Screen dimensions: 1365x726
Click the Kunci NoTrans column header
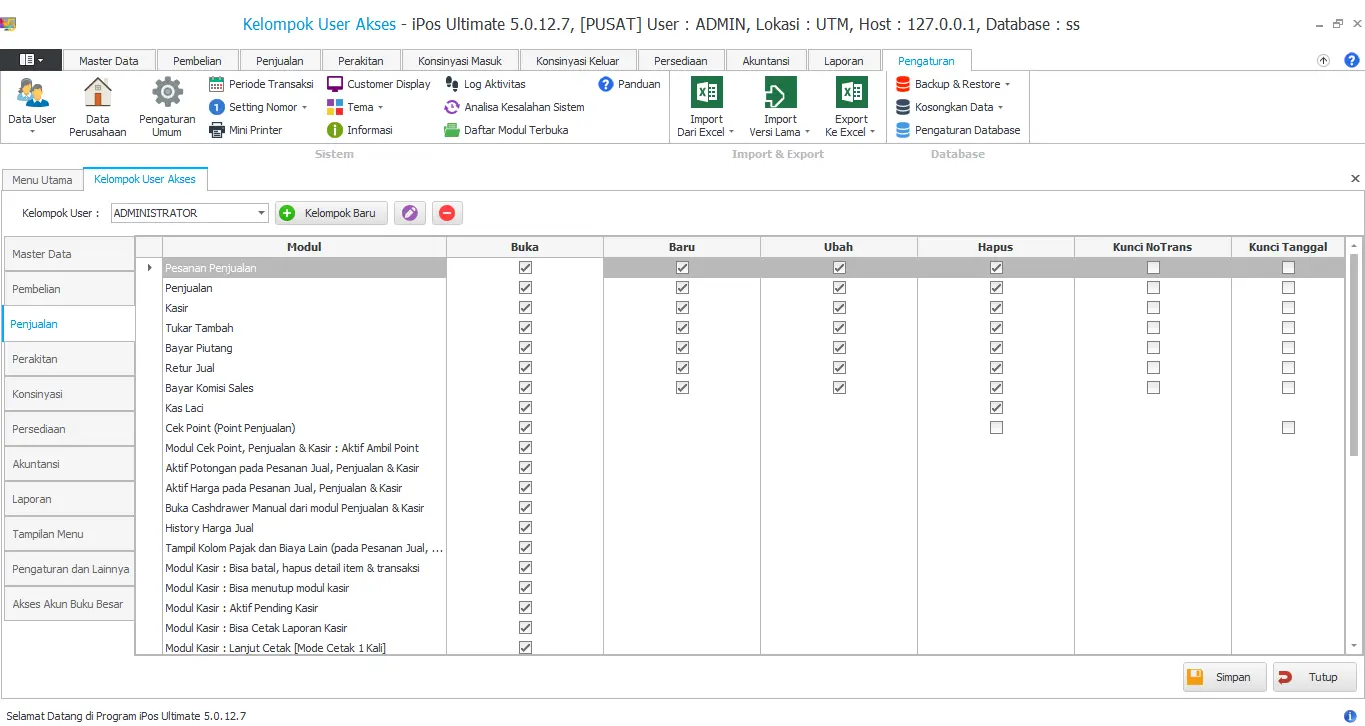tap(1152, 247)
